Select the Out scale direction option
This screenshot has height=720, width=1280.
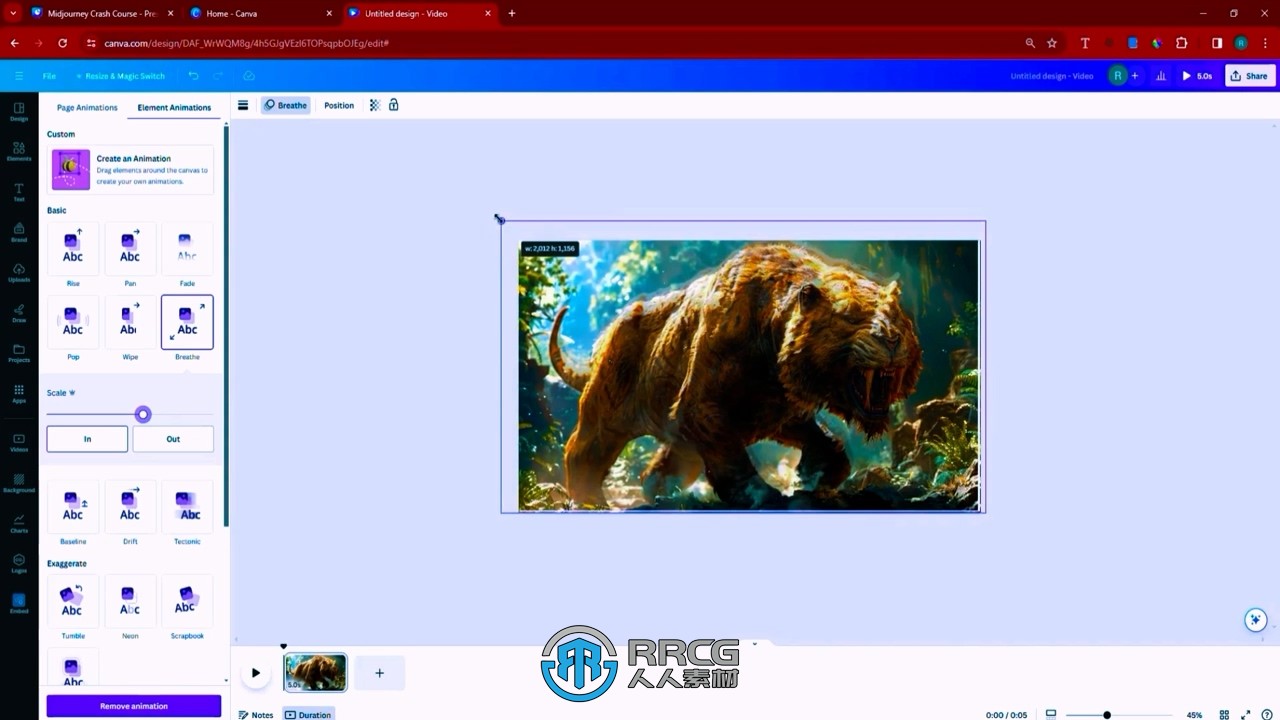(173, 439)
